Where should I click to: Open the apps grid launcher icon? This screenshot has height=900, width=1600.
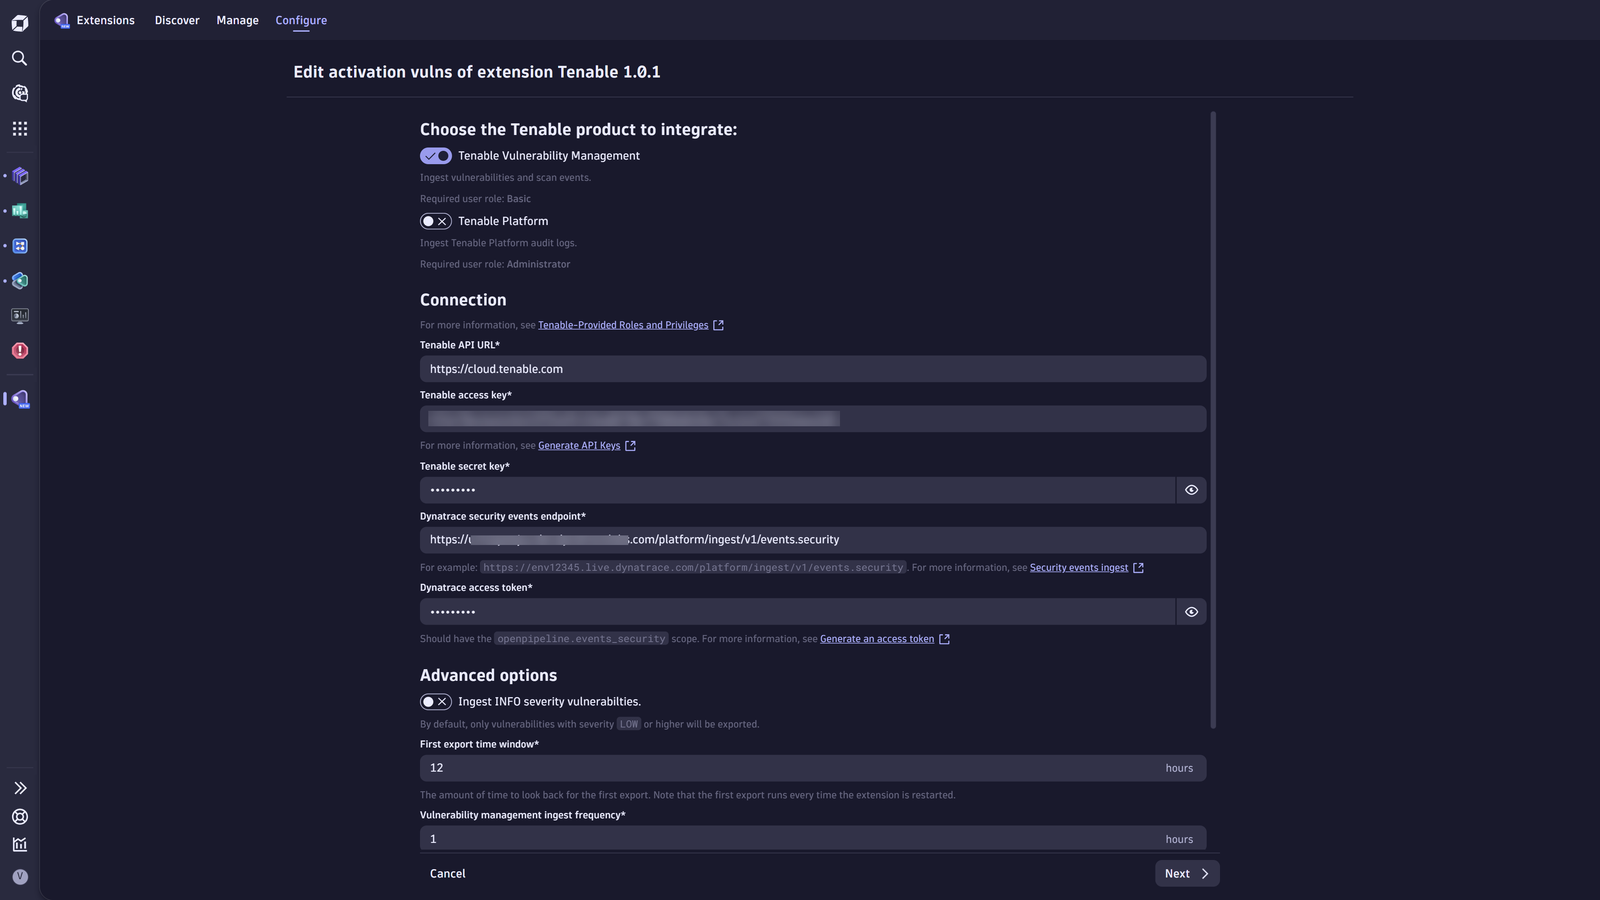point(19,129)
